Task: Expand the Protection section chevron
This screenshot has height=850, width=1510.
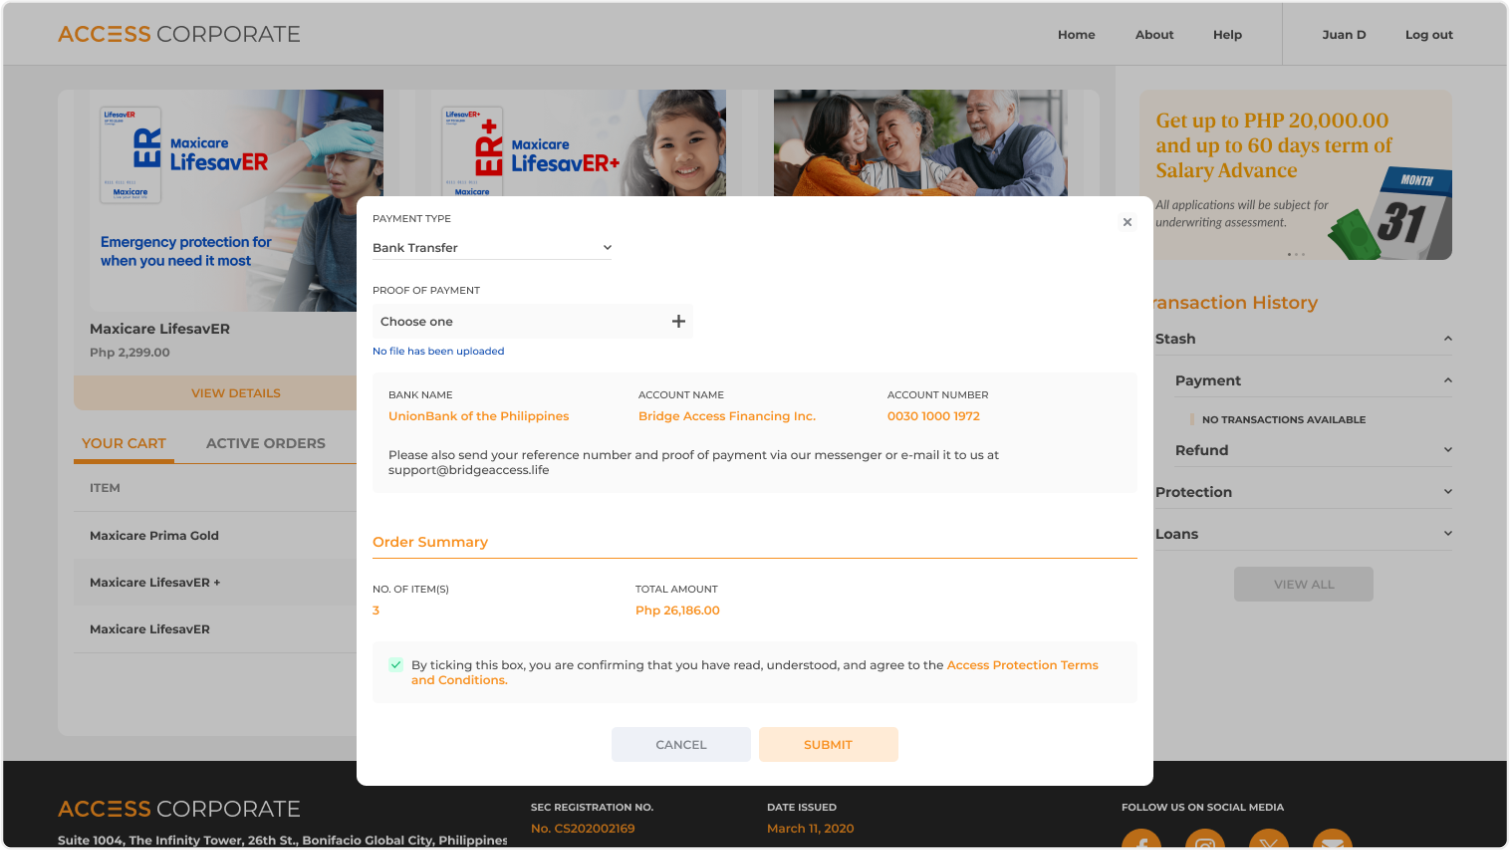Action: [x=1447, y=492]
